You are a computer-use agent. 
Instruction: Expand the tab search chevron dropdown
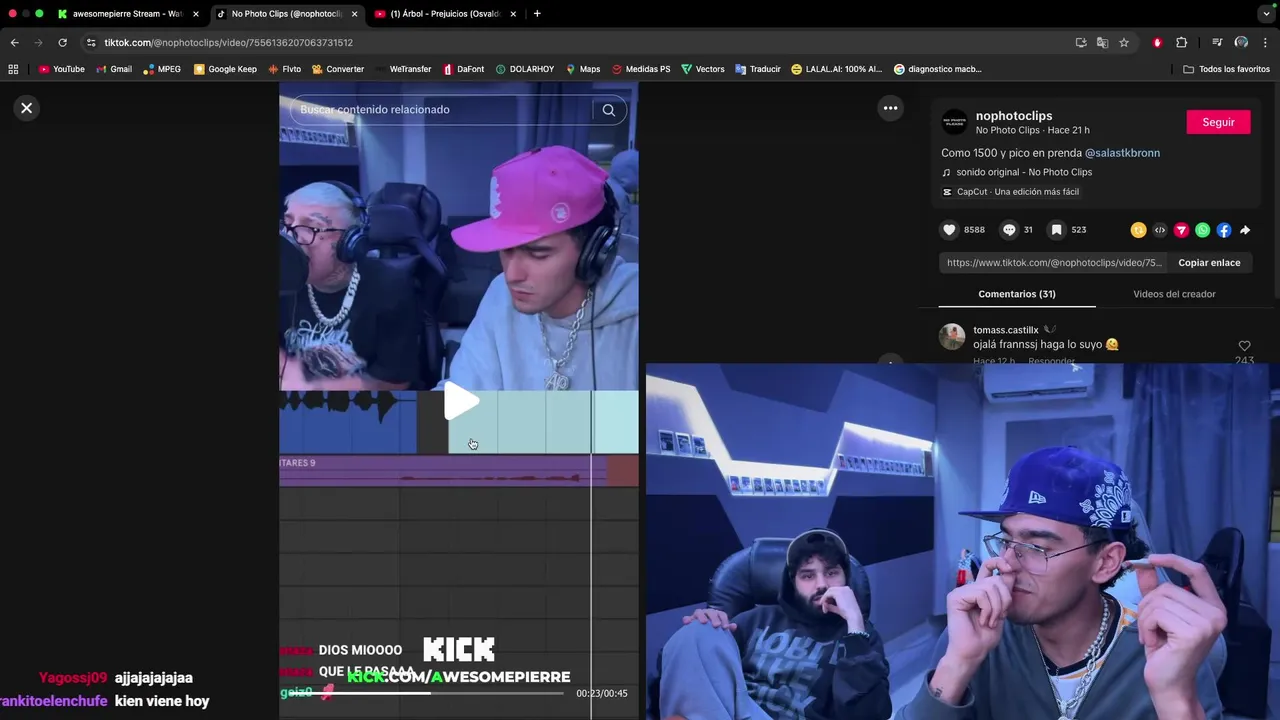point(1266,14)
